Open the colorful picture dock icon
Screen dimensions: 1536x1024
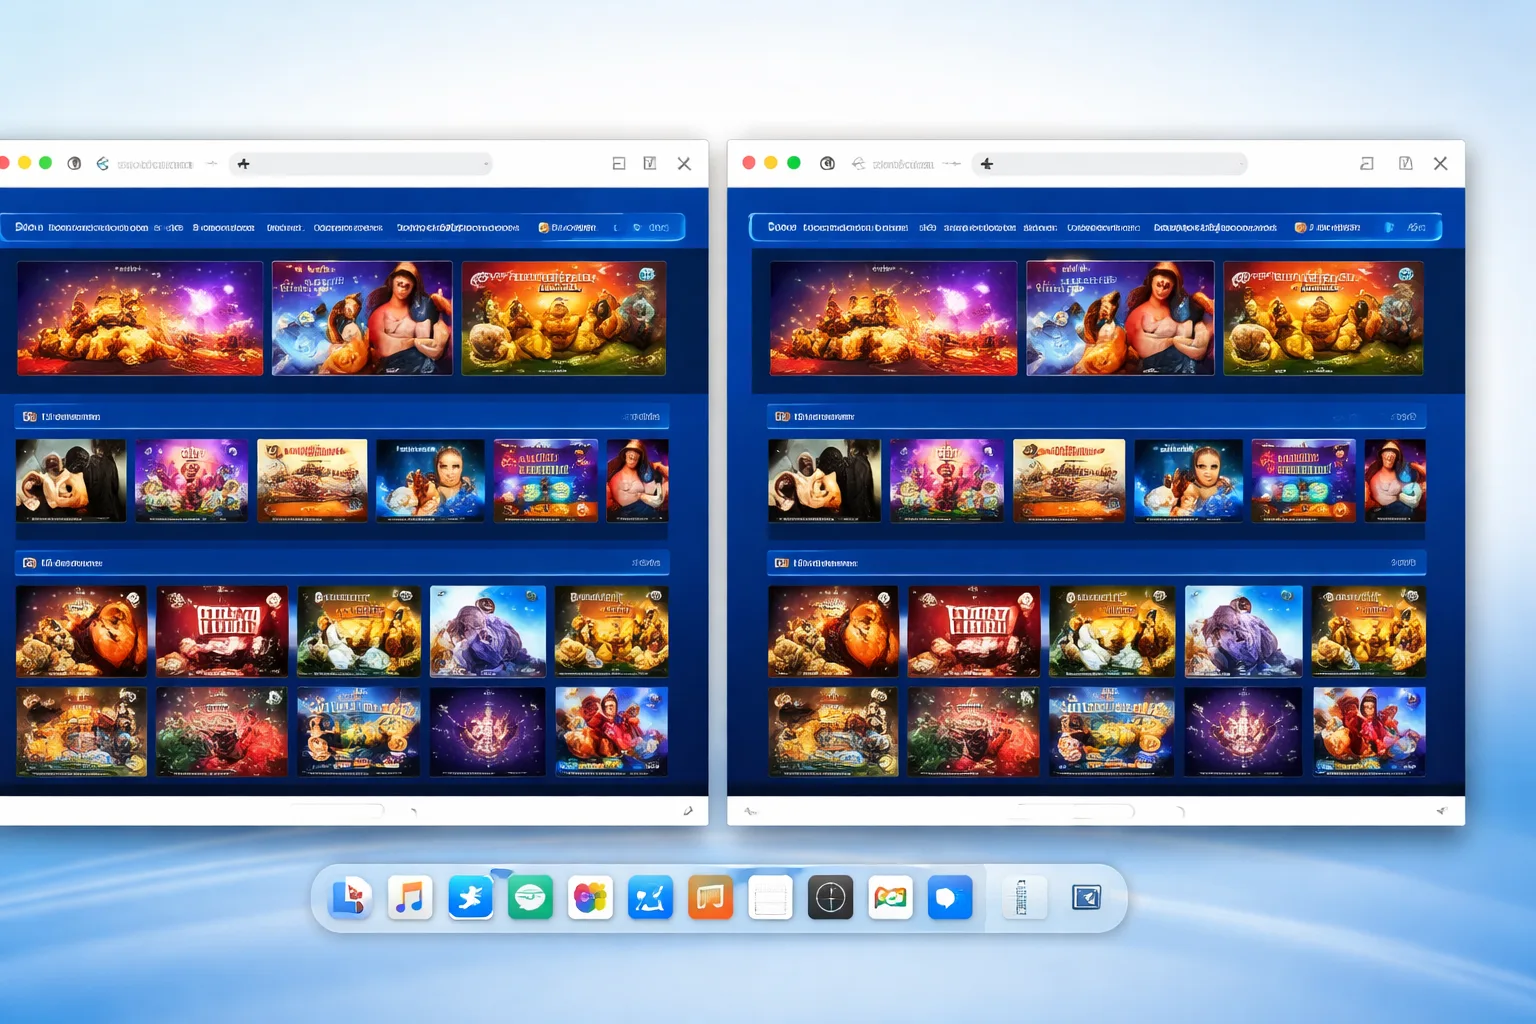(x=890, y=898)
